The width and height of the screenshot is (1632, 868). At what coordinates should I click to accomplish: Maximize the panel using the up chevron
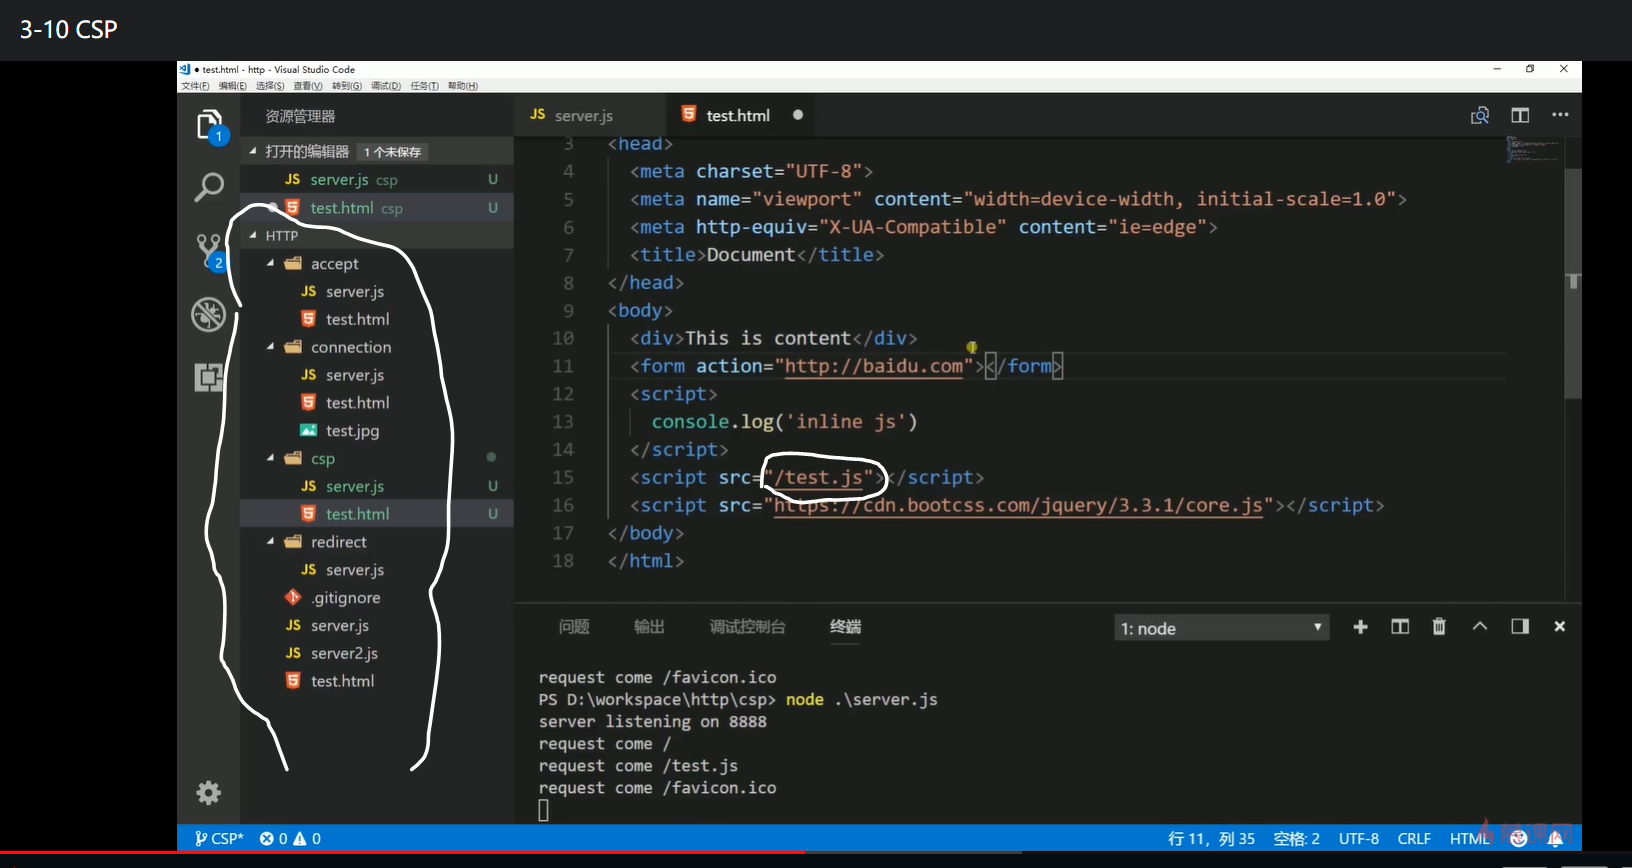(1480, 627)
